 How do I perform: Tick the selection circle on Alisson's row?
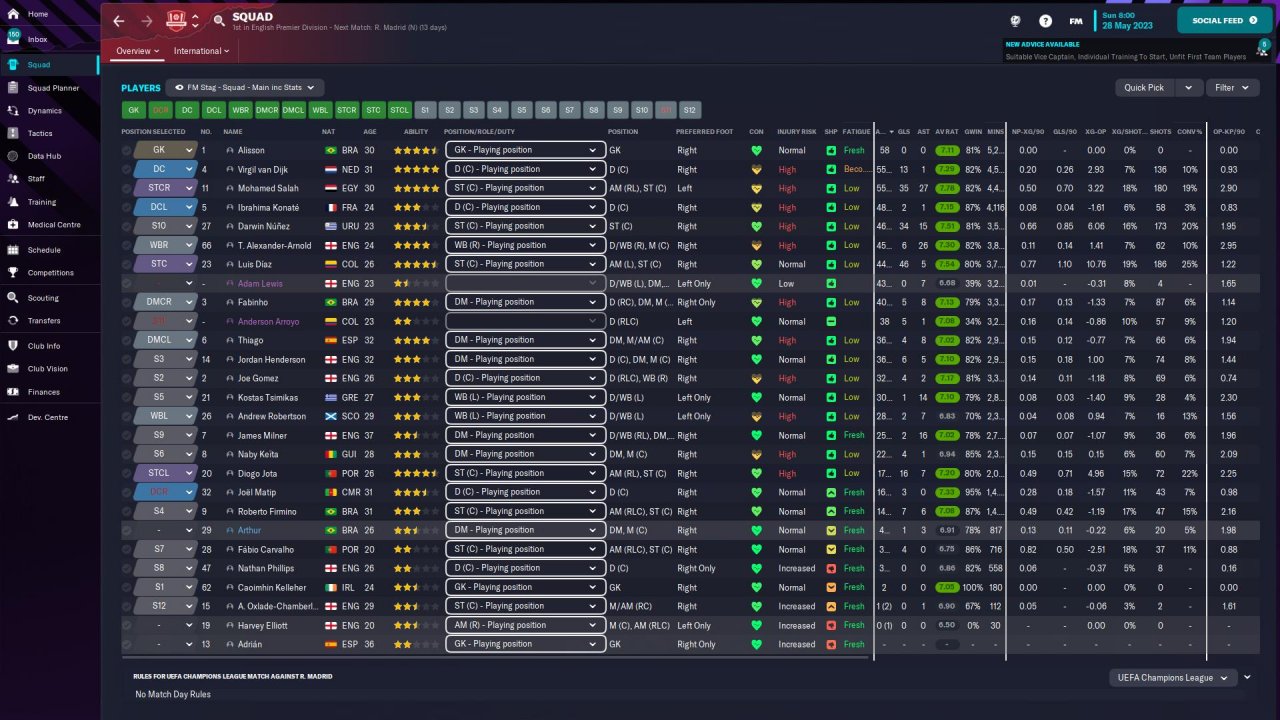pos(127,150)
